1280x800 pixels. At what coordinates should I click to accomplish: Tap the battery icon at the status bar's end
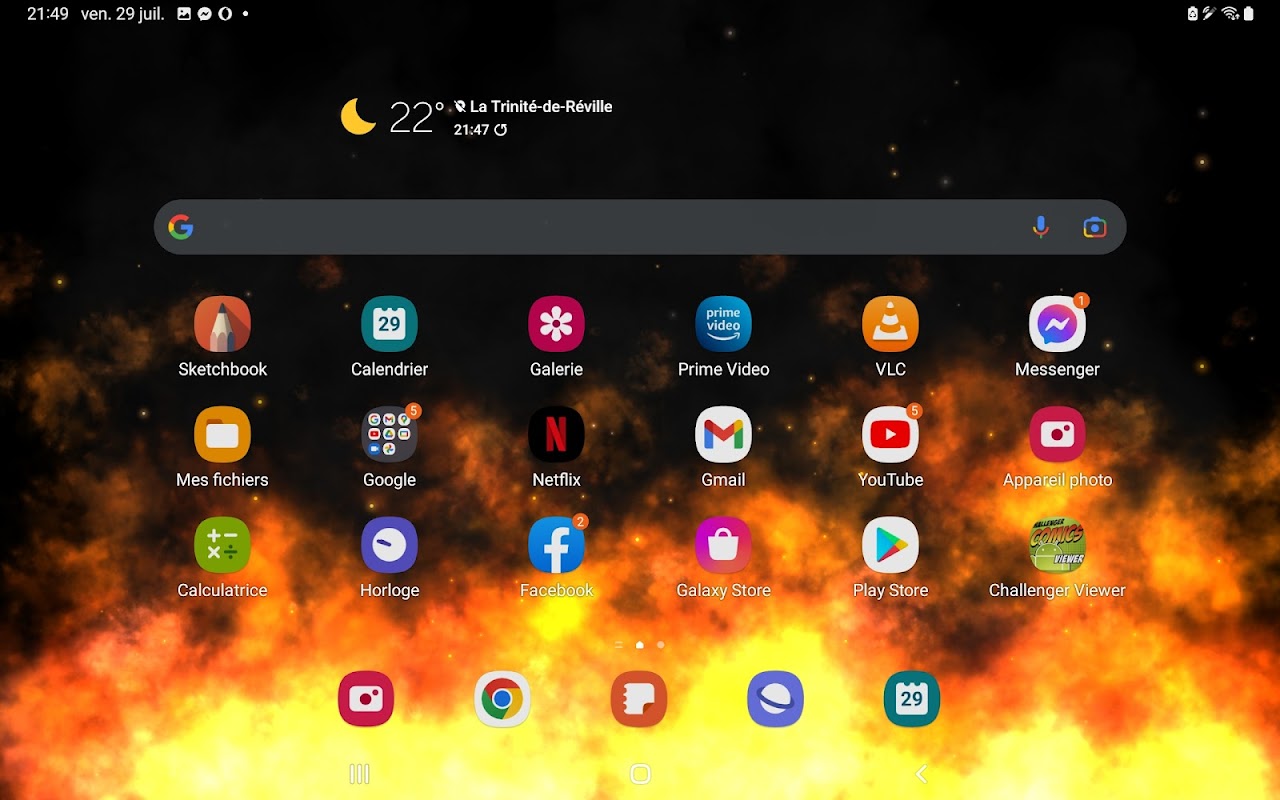(1249, 14)
